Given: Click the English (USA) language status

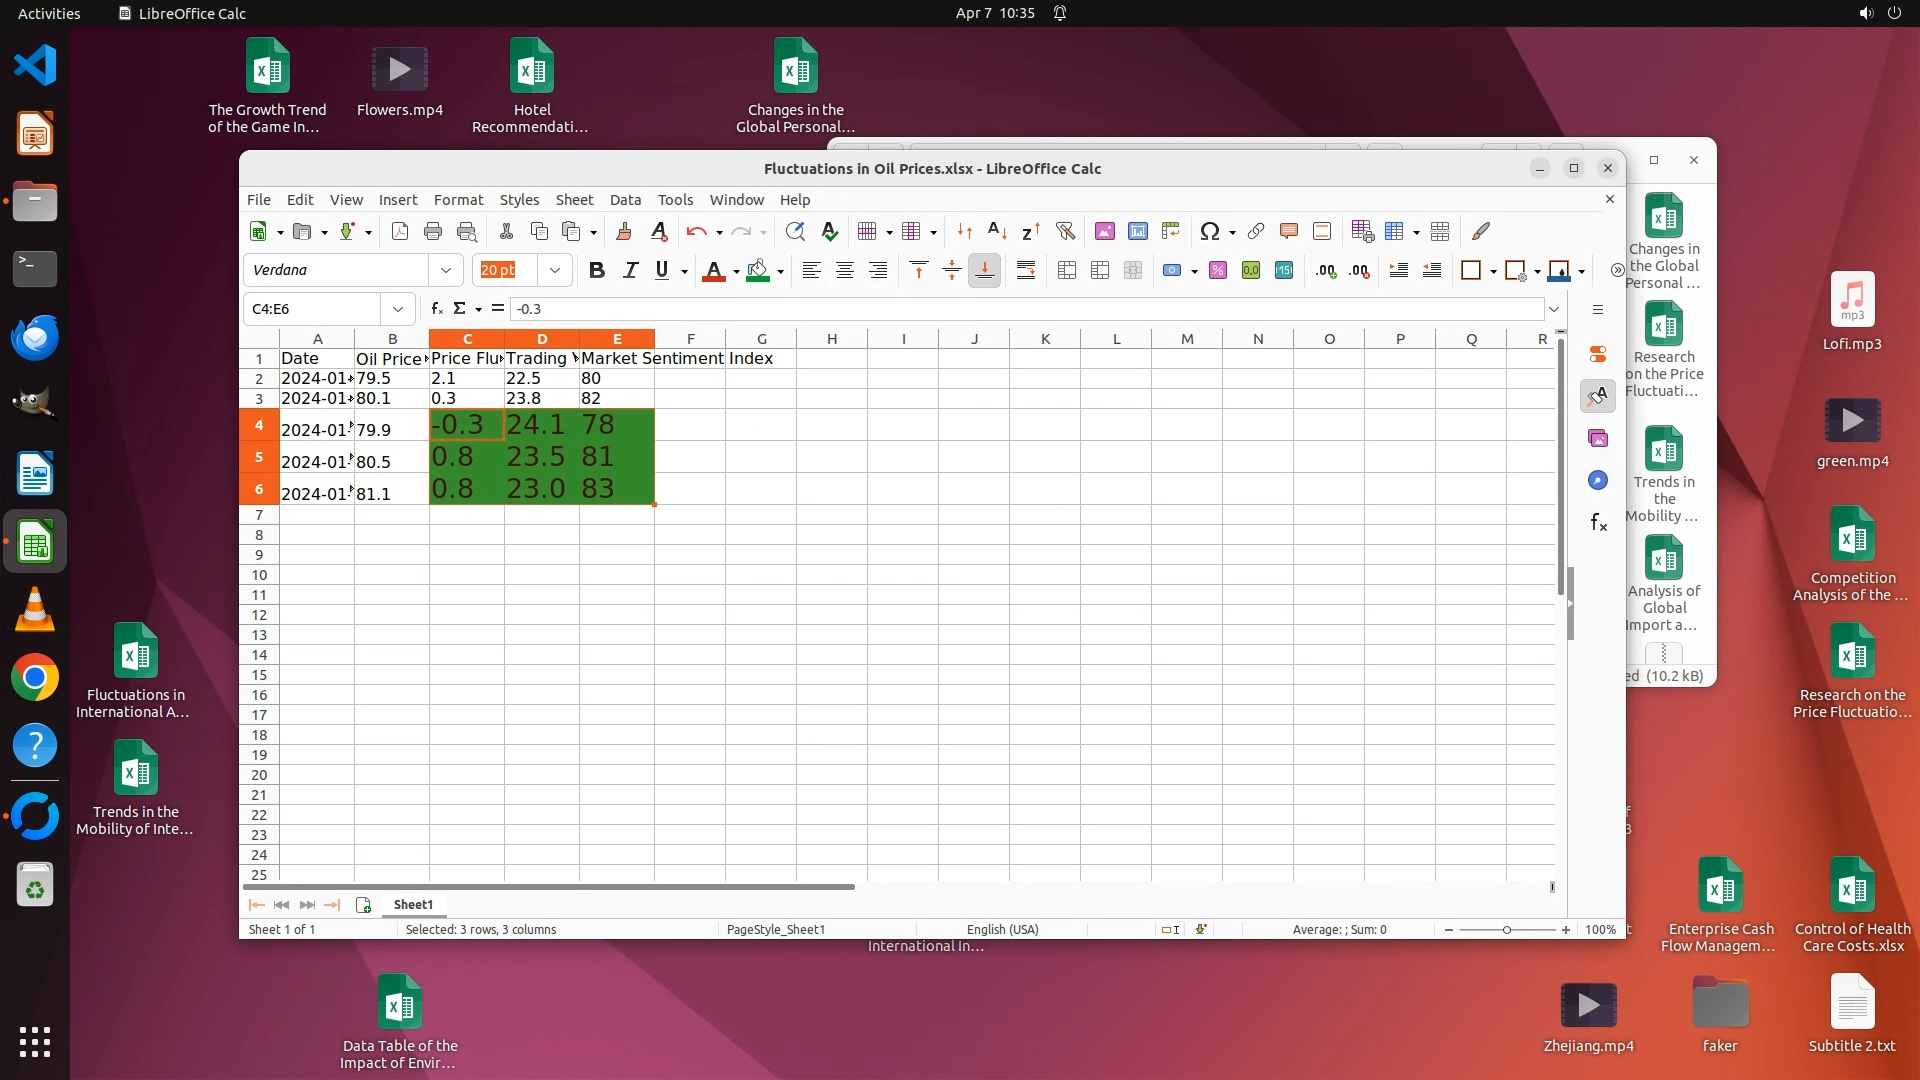Looking at the screenshot, I should (1002, 930).
